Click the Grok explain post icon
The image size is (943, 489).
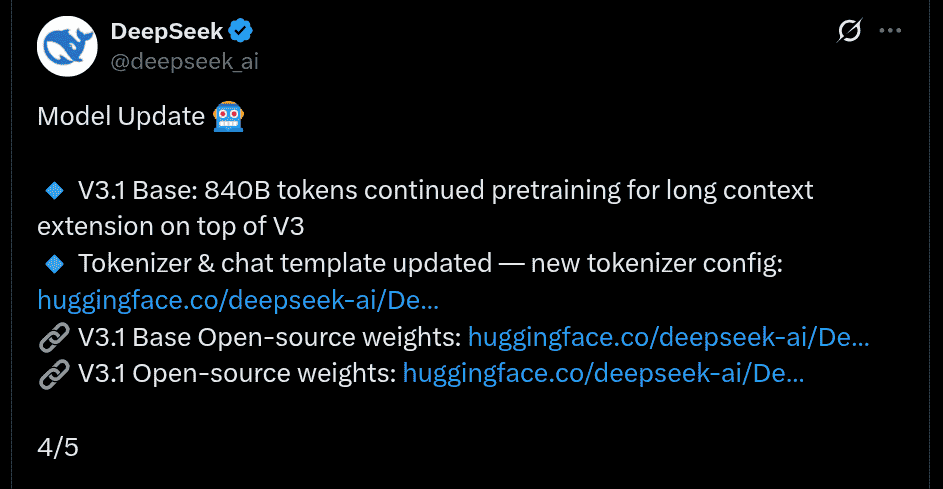pos(848,32)
